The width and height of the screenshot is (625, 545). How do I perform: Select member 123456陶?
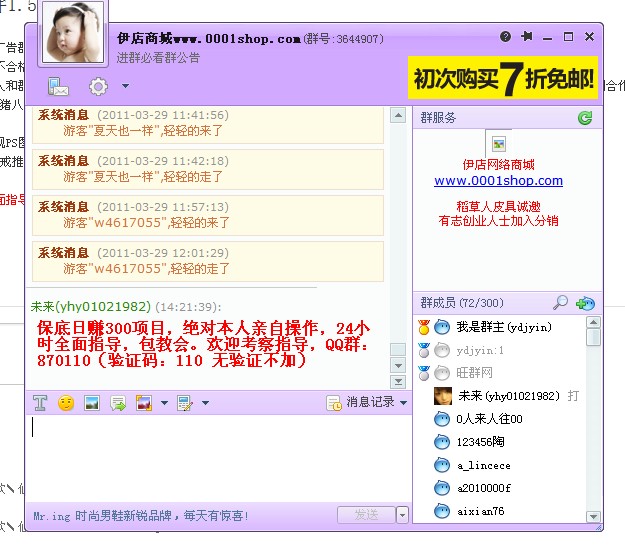[480, 442]
